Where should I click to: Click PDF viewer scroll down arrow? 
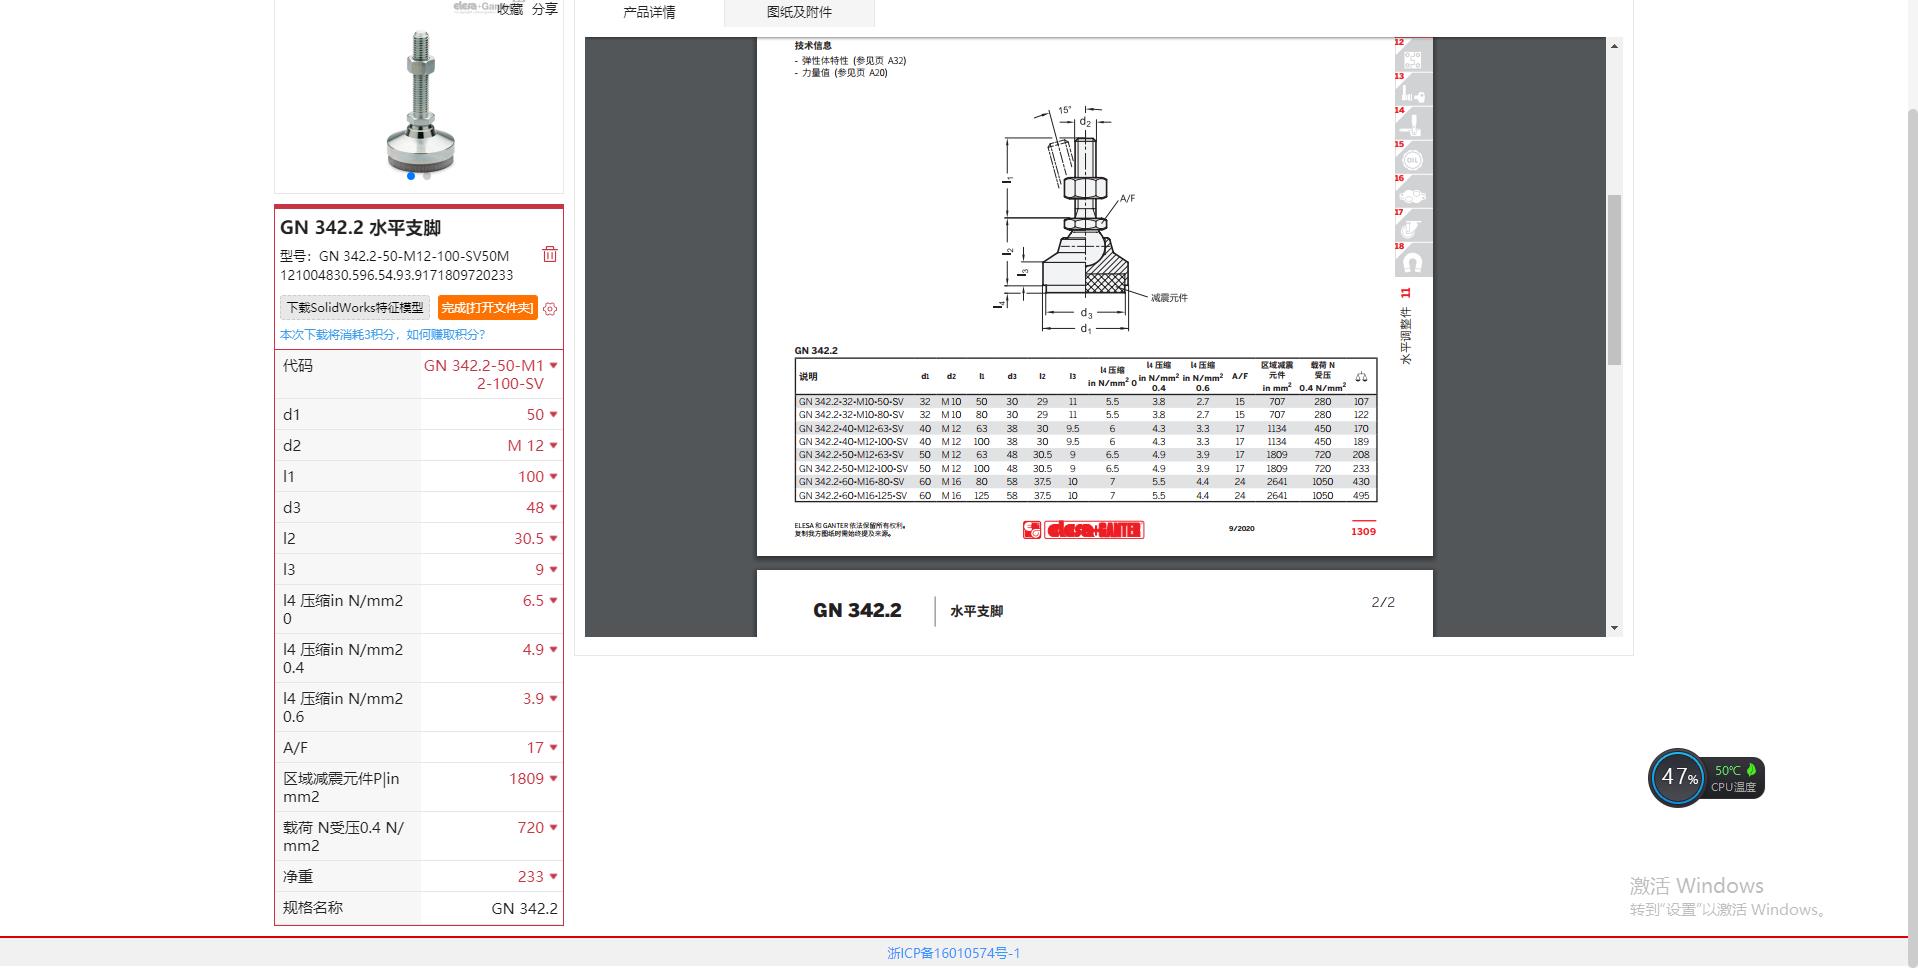pos(1614,628)
